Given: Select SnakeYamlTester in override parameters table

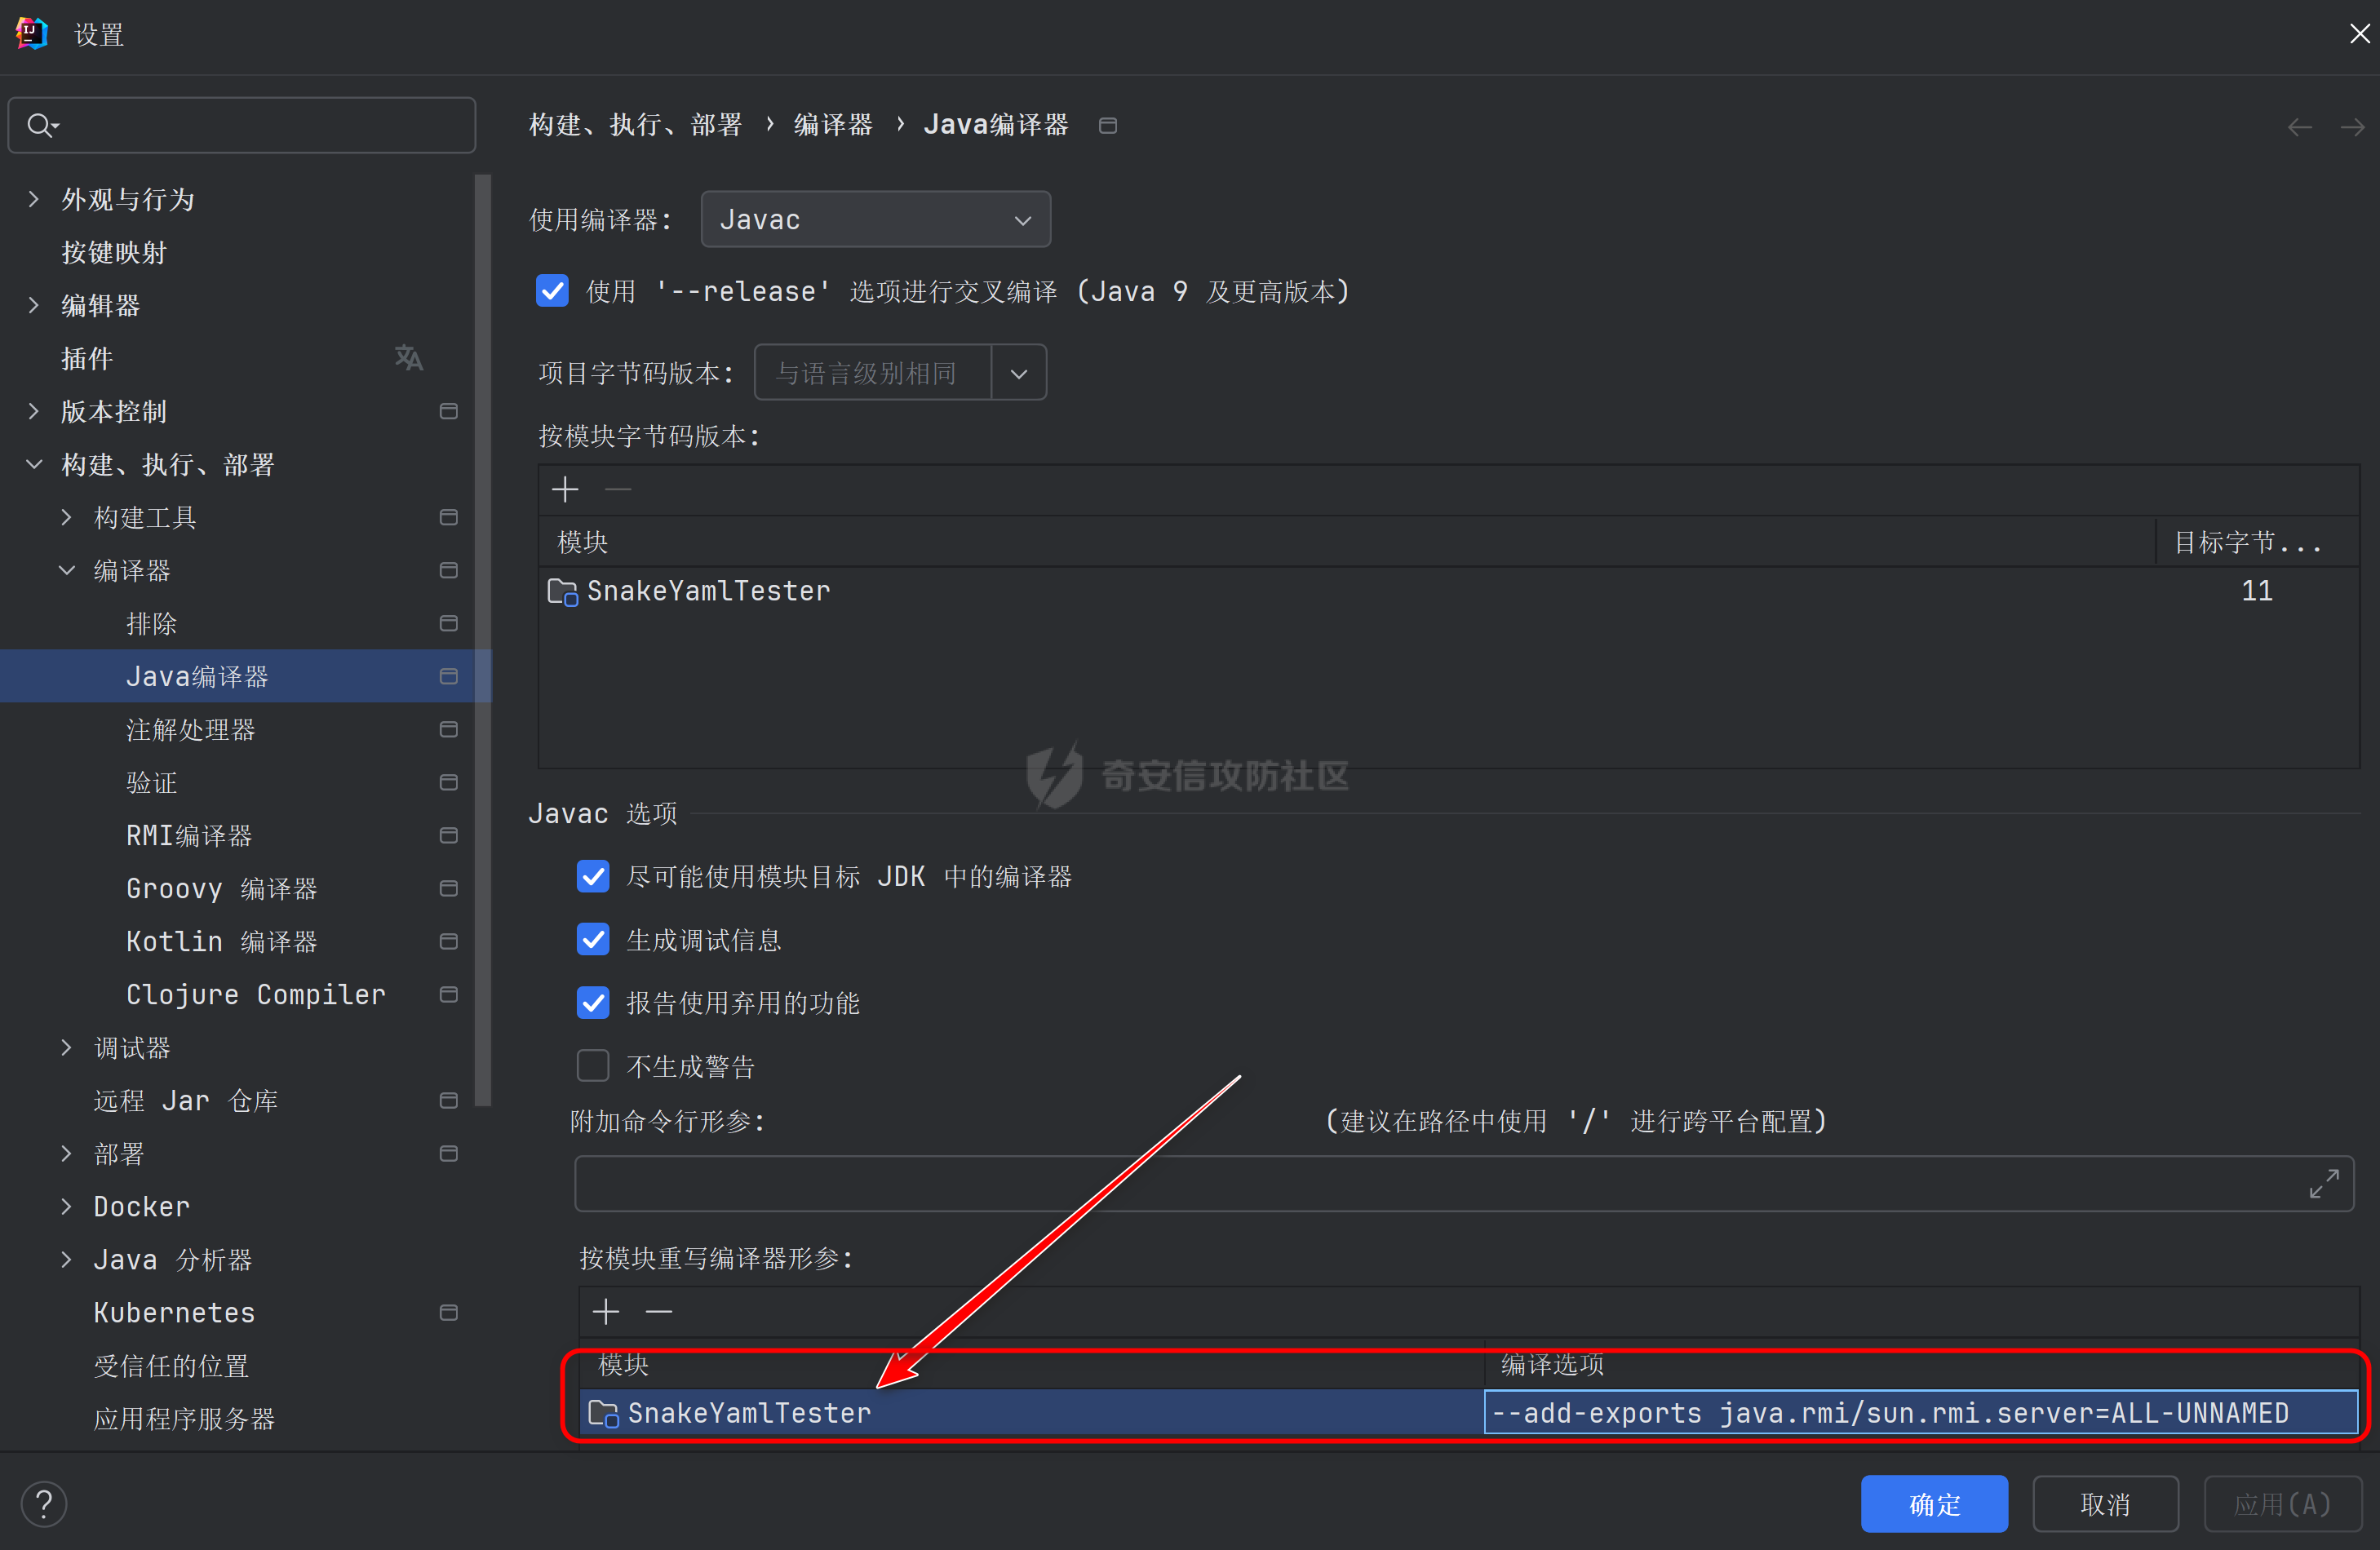Looking at the screenshot, I should pyautogui.click(x=1032, y=1412).
